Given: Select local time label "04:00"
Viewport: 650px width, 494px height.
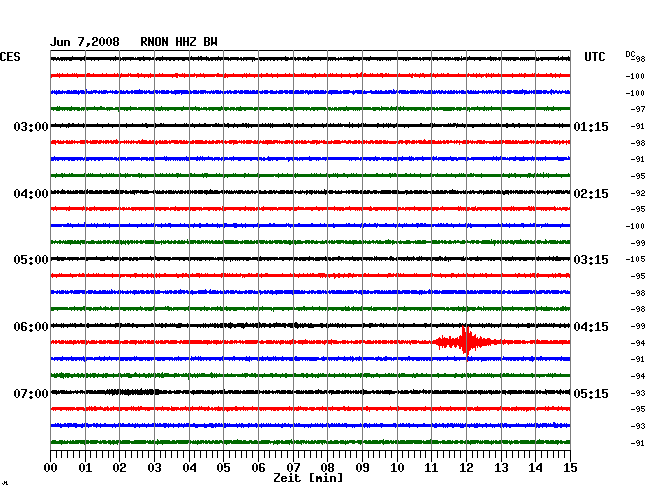Looking at the screenshot, I should (x=31, y=194).
